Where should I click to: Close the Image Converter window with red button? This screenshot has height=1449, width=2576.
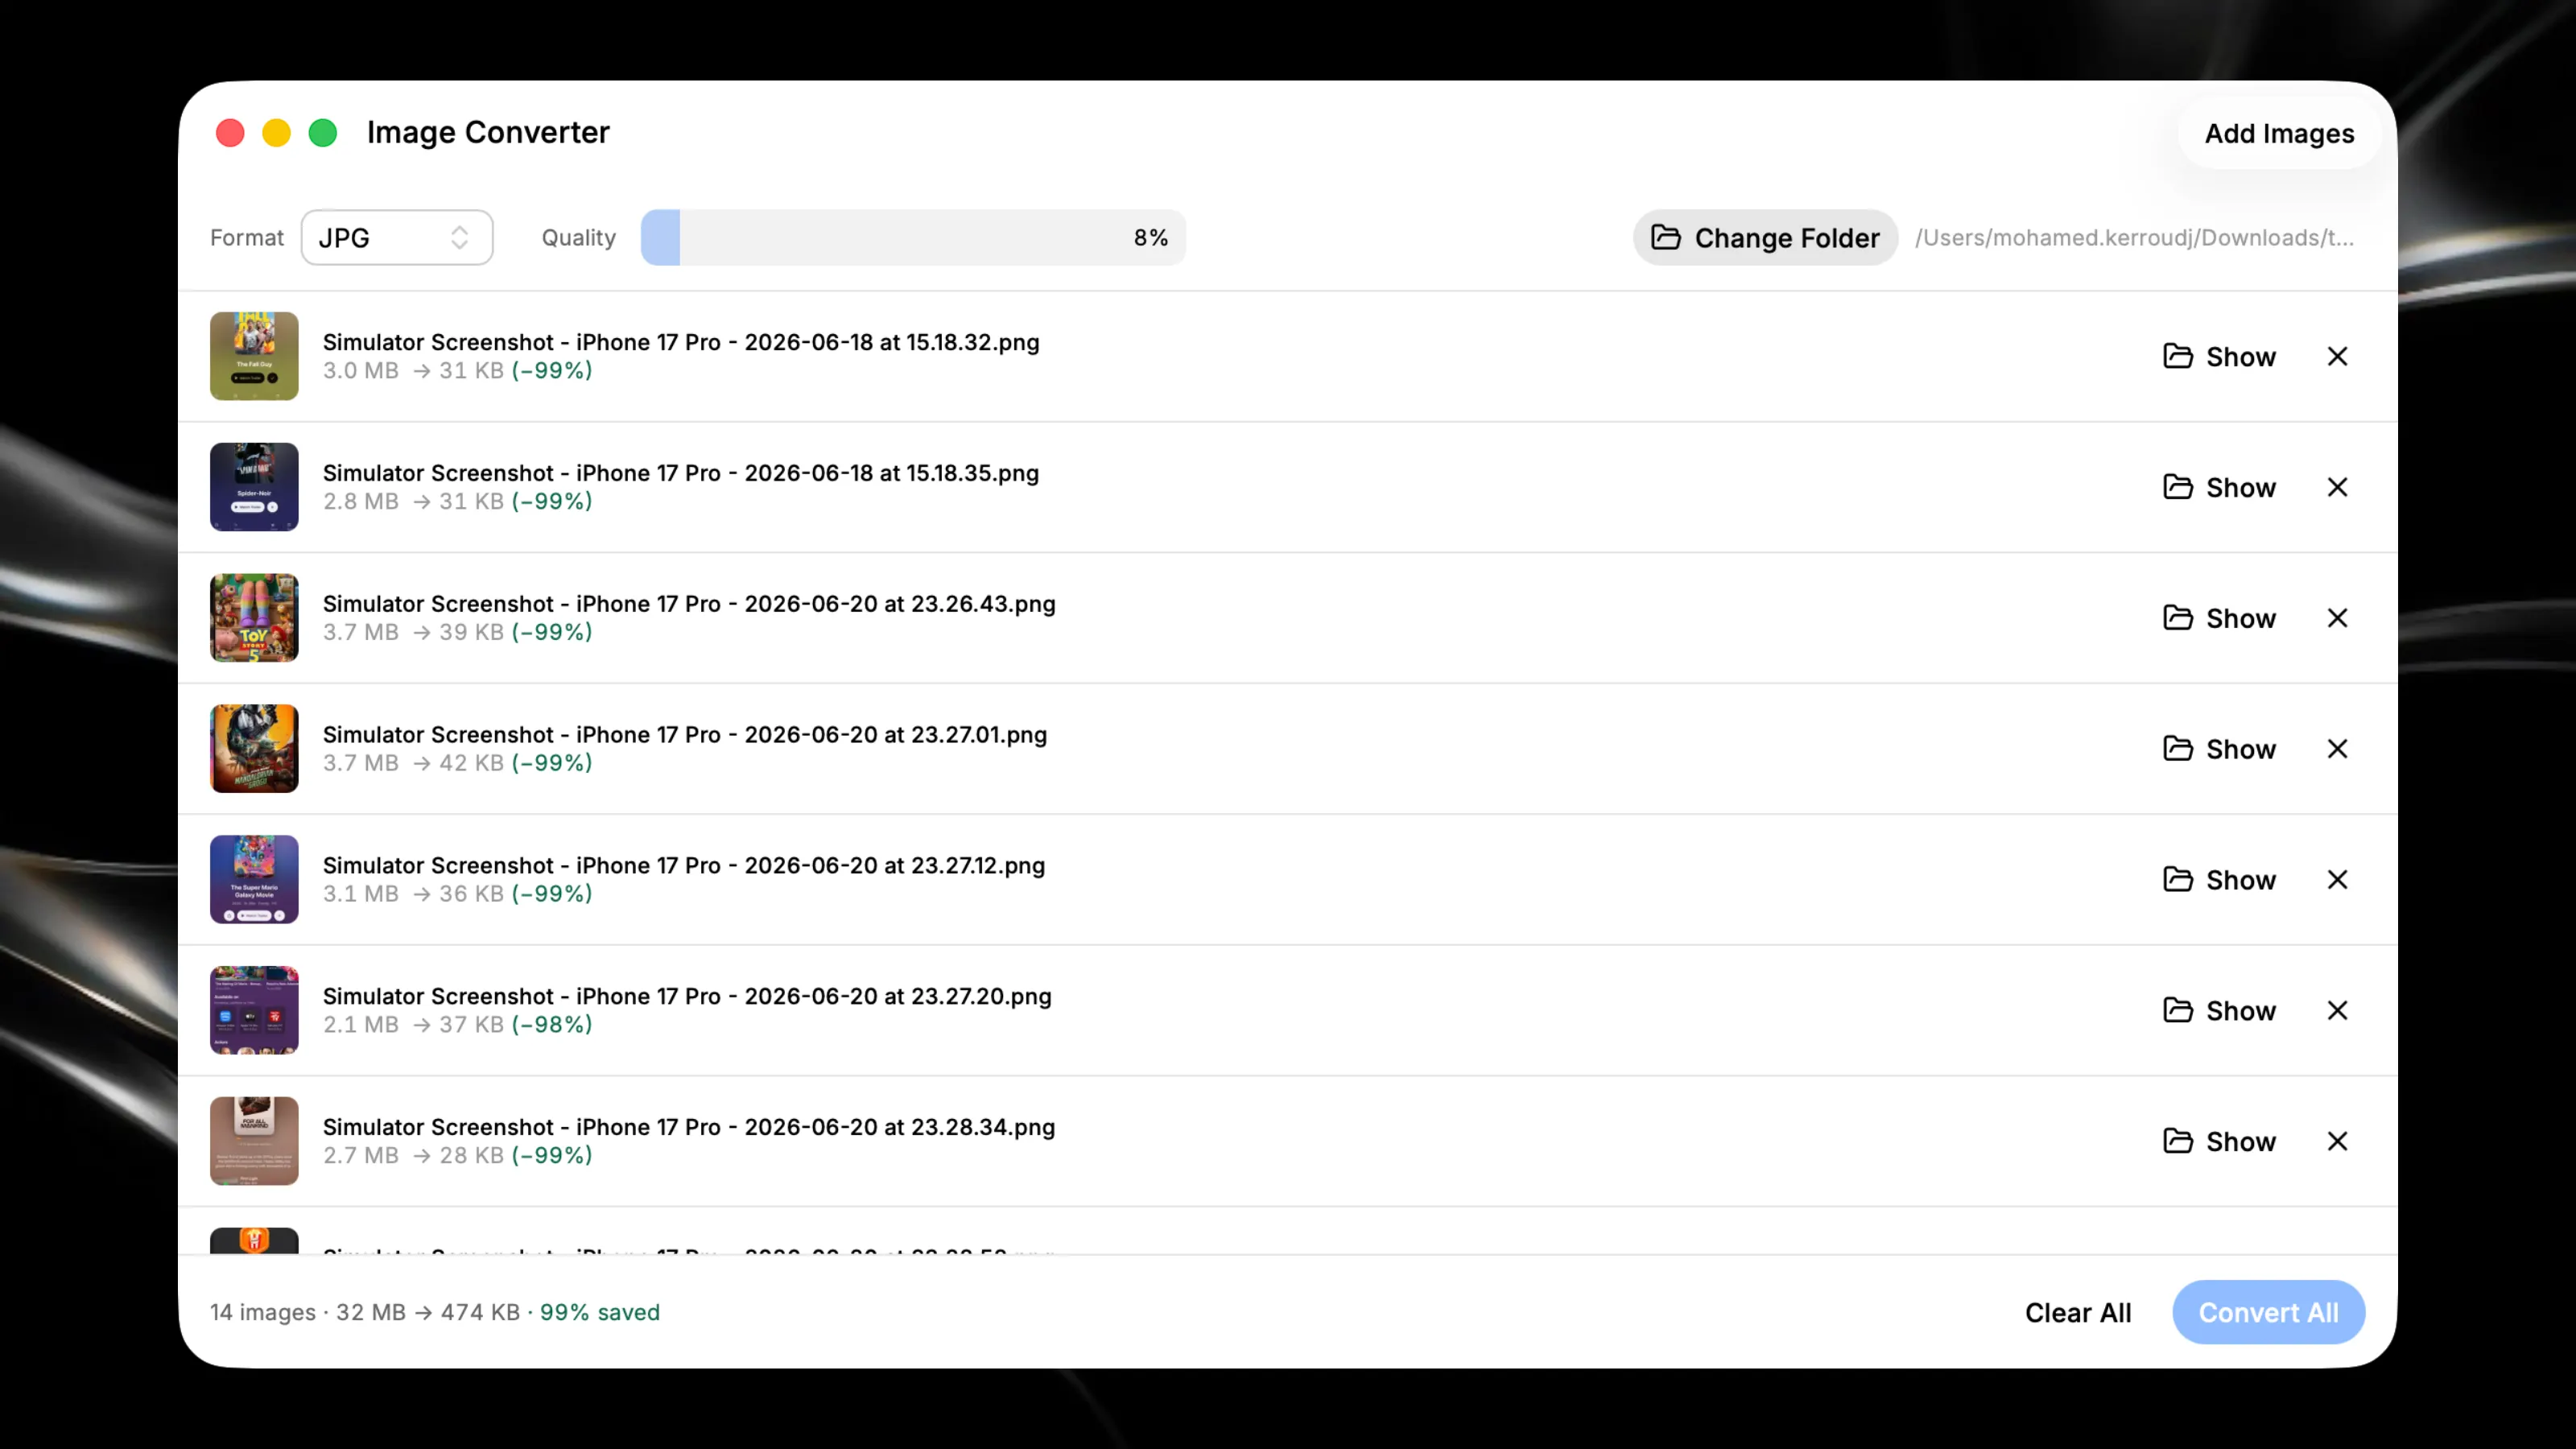(x=230, y=133)
